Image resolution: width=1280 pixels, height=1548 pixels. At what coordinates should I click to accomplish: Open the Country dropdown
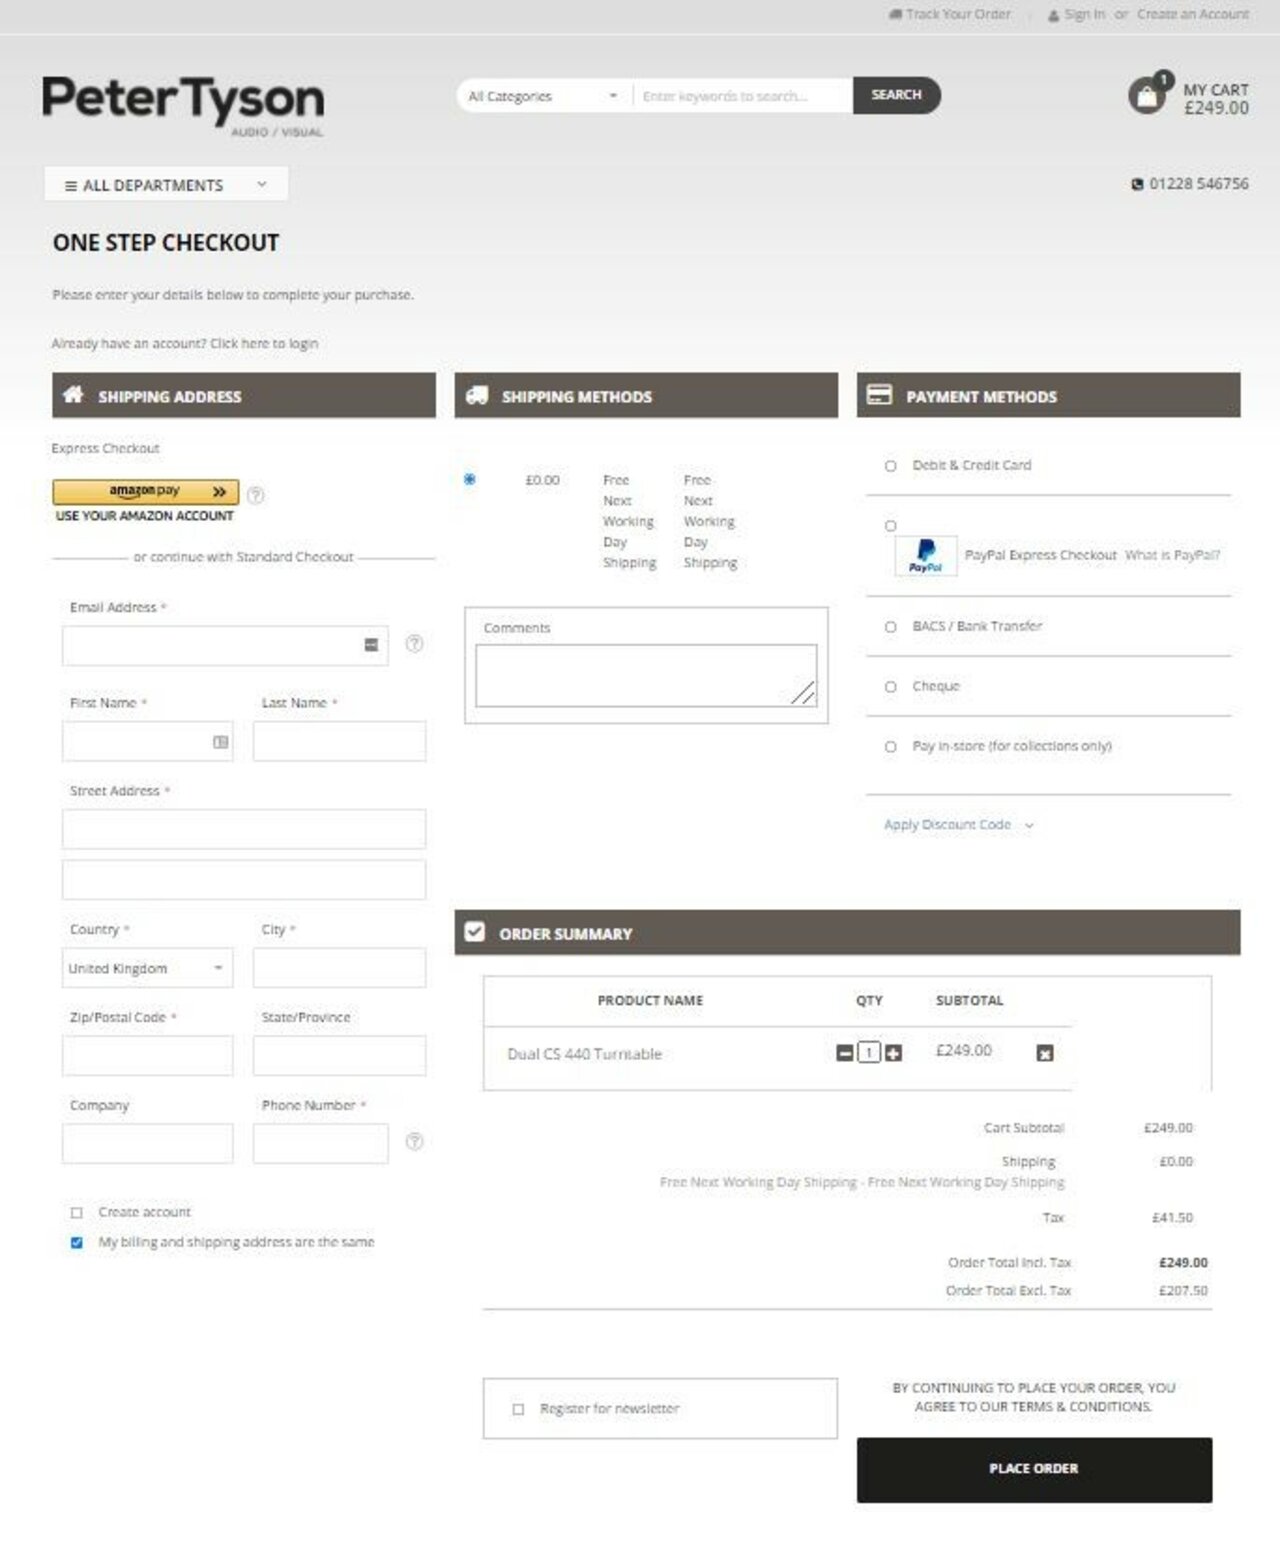point(147,968)
